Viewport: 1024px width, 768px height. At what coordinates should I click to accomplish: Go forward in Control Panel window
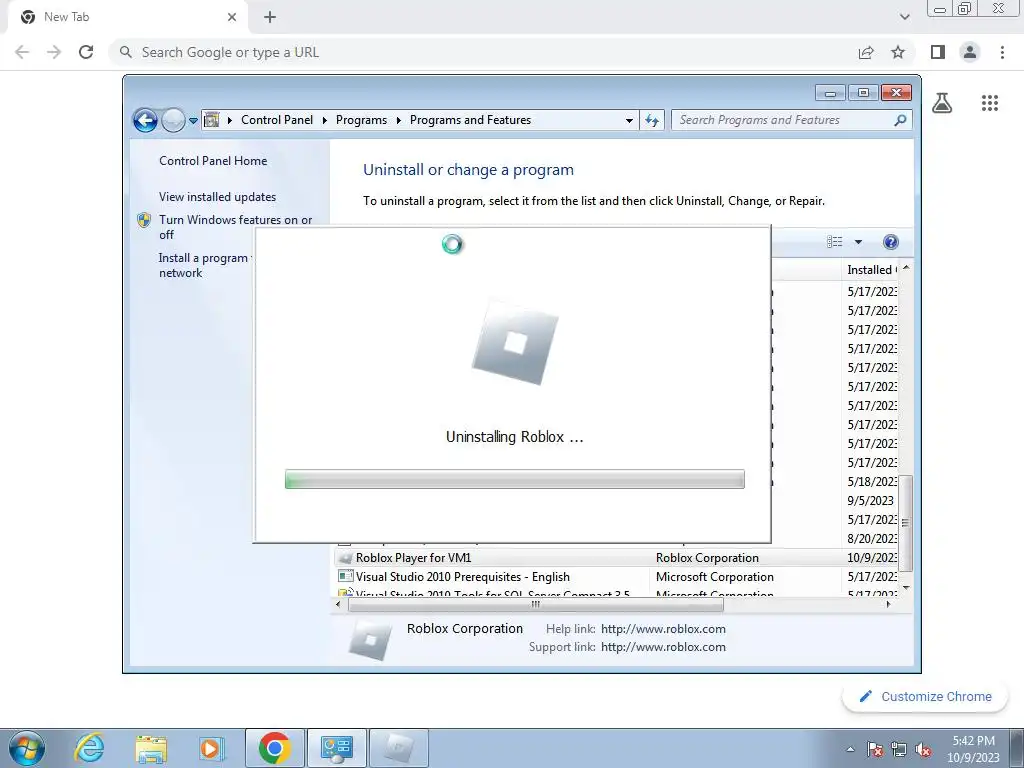point(173,120)
